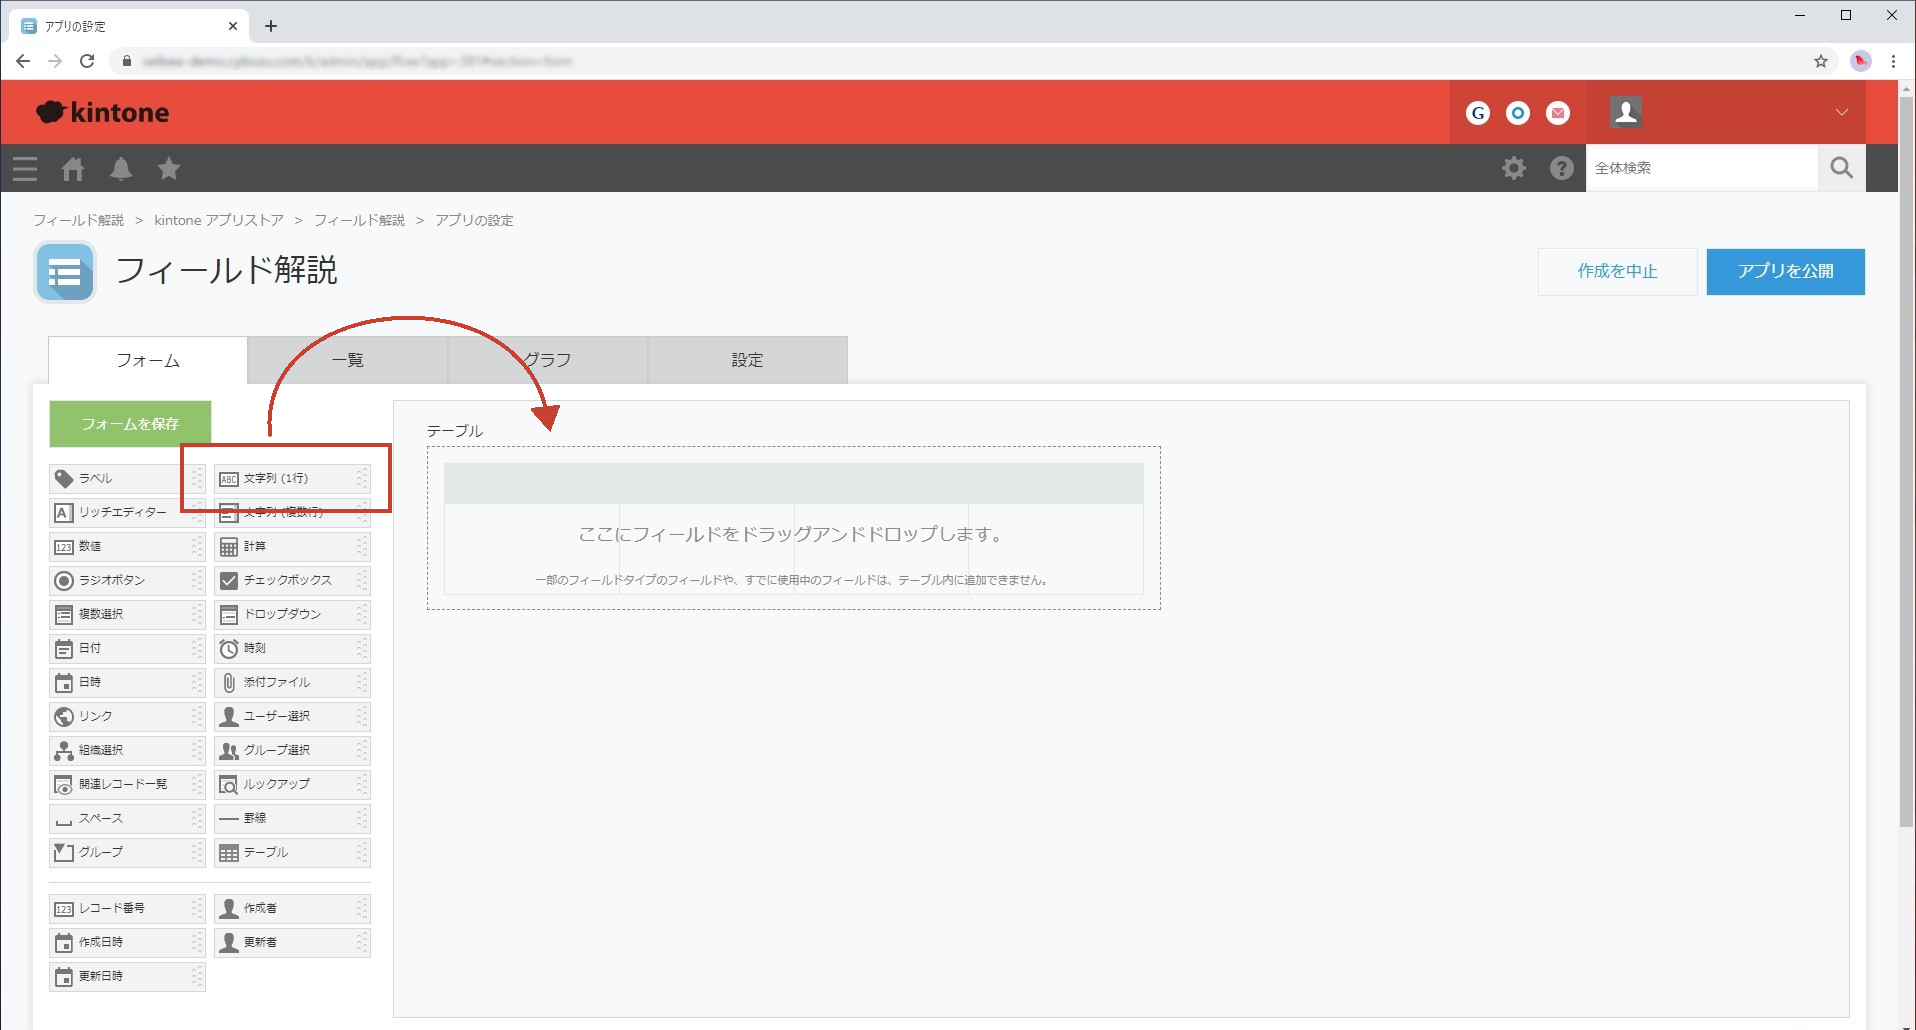Click the page vertical scrollbar

(x=1906, y=460)
